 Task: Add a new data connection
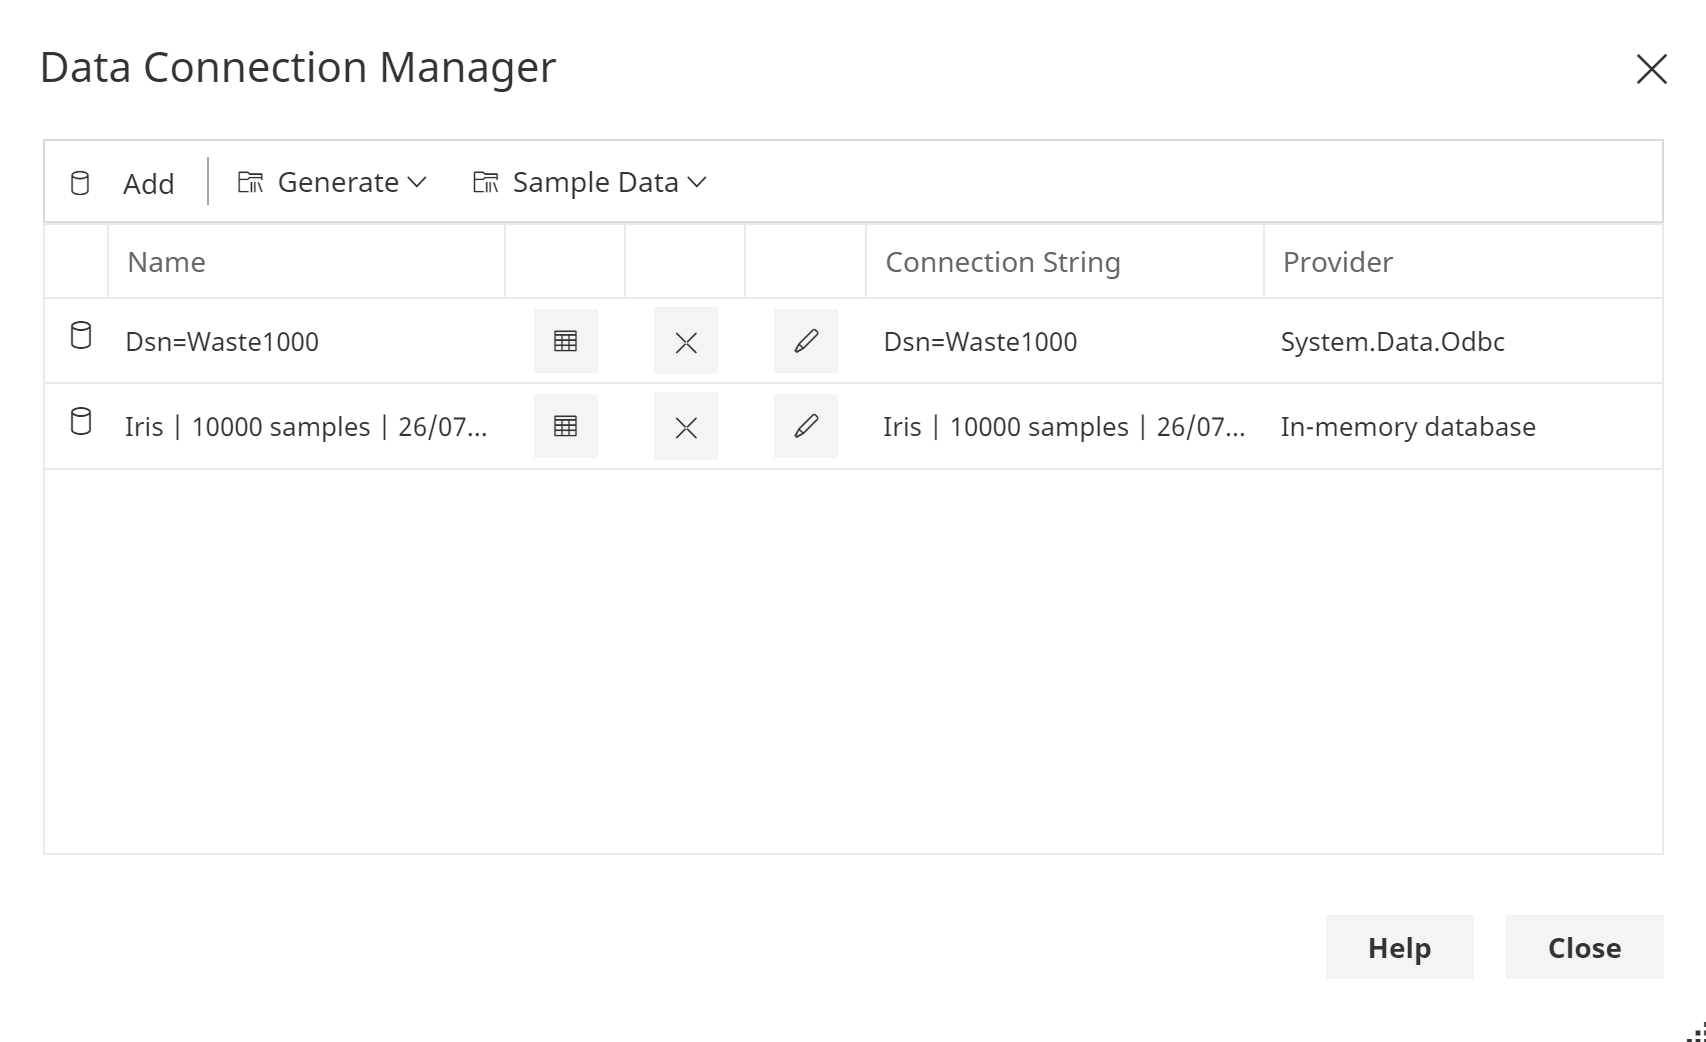148,183
